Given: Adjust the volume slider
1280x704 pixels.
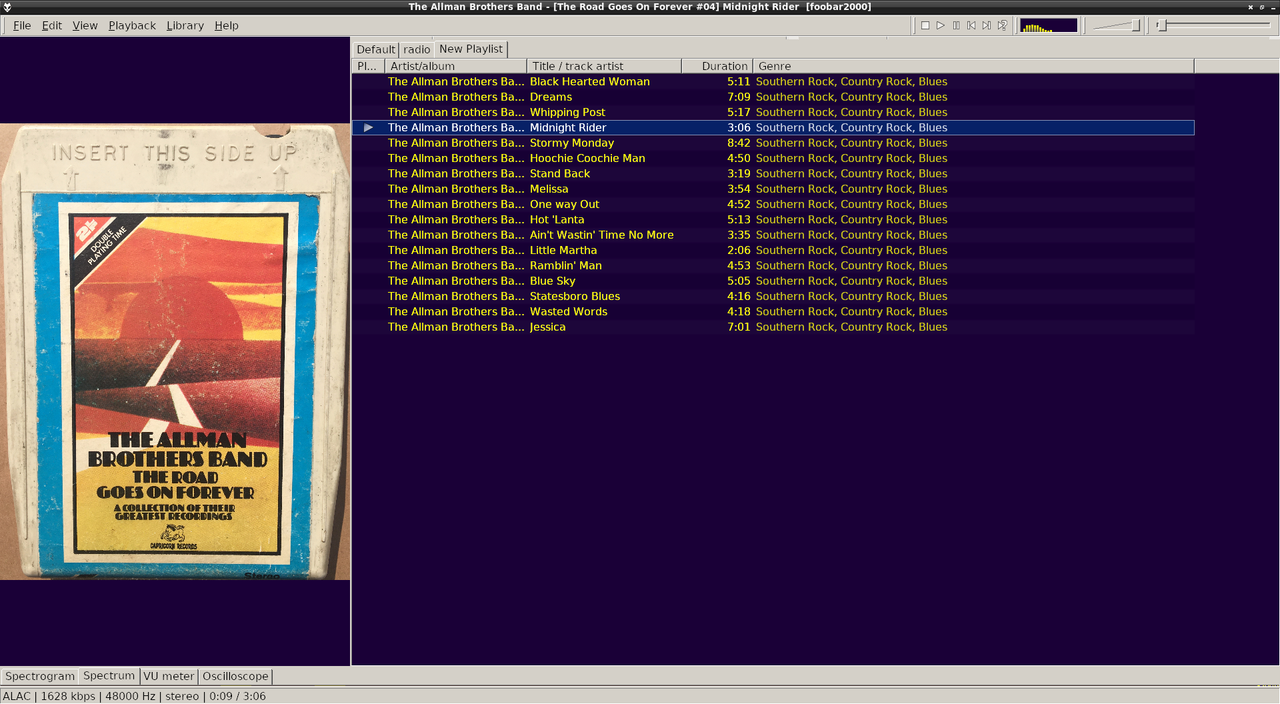Looking at the screenshot, I should pos(1116,25).
